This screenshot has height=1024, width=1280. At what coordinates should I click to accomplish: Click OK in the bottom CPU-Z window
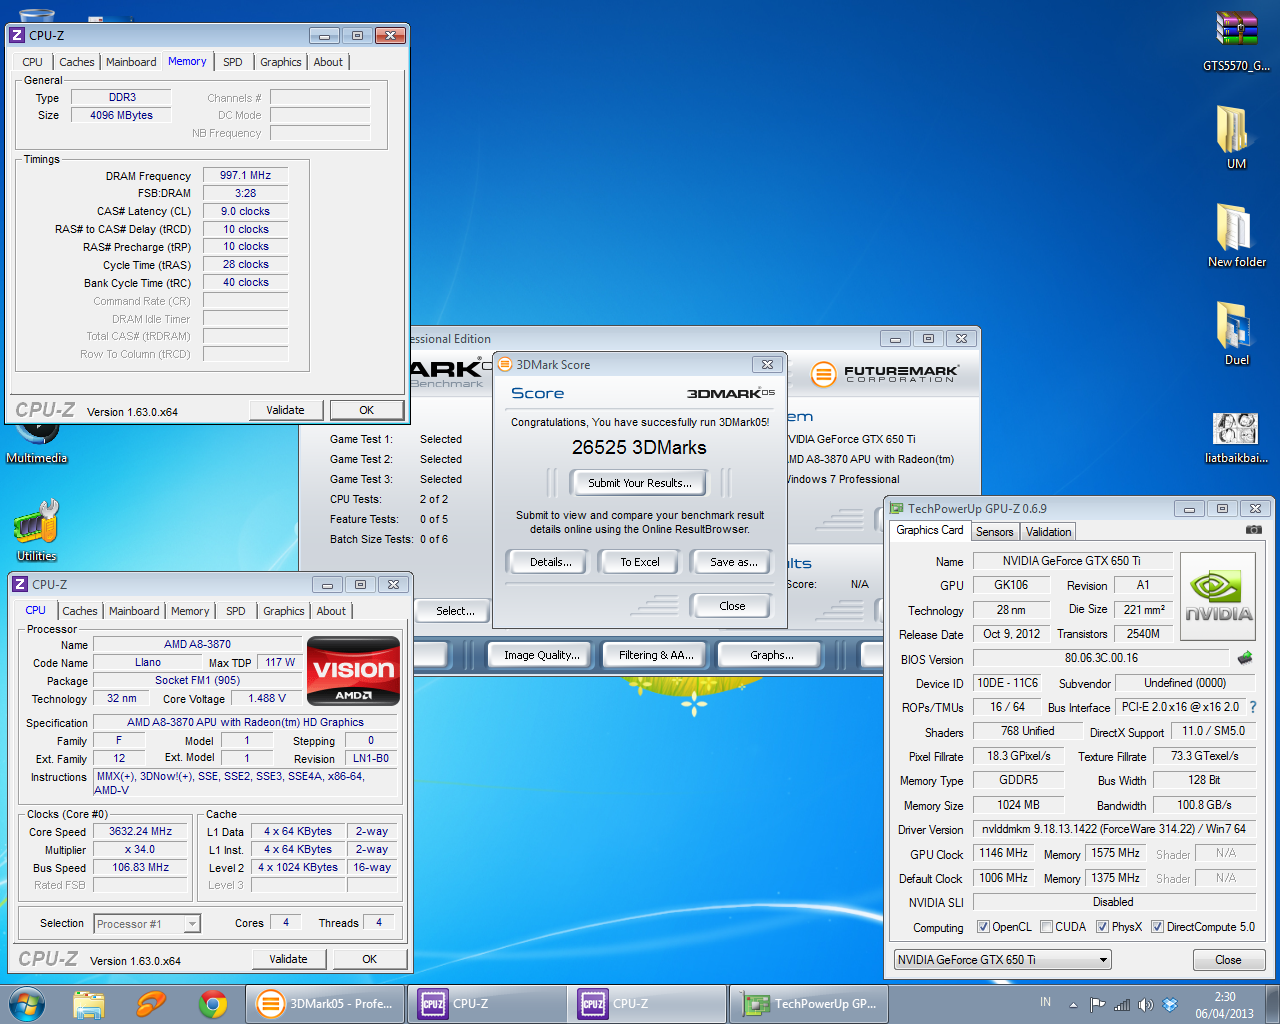coord(370,959)
